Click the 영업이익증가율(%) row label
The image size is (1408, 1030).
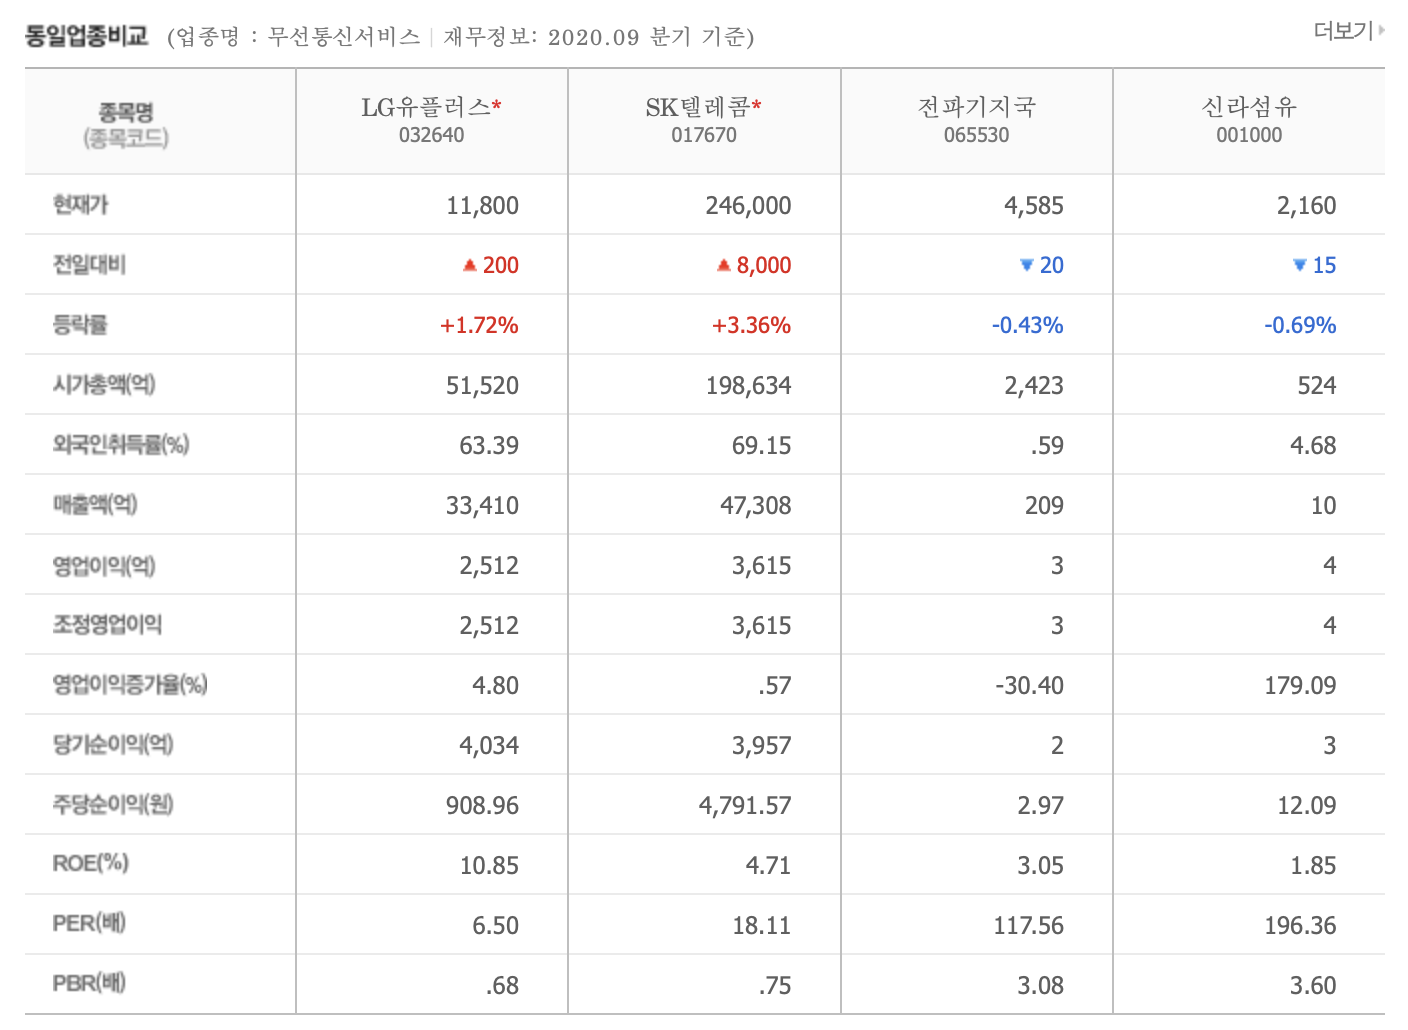[130, 685]
